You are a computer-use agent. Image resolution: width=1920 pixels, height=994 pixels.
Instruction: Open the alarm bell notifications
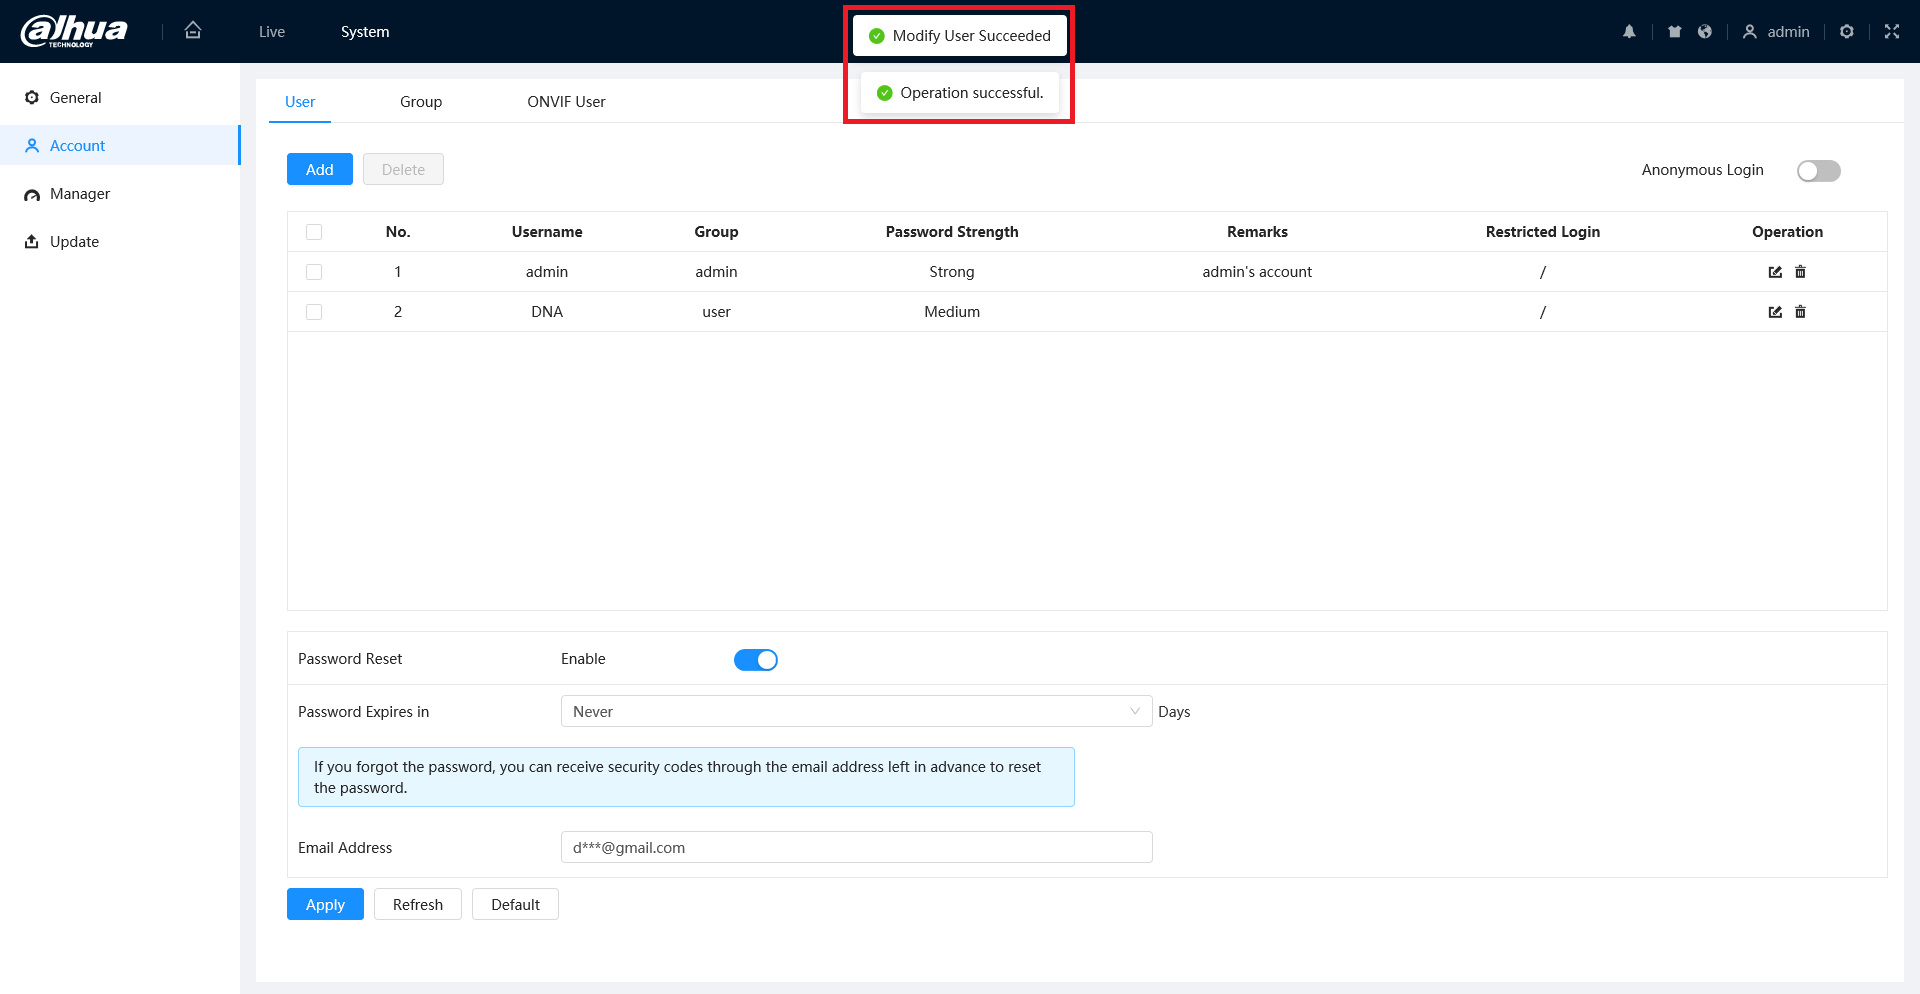[x=1629, y=32]
